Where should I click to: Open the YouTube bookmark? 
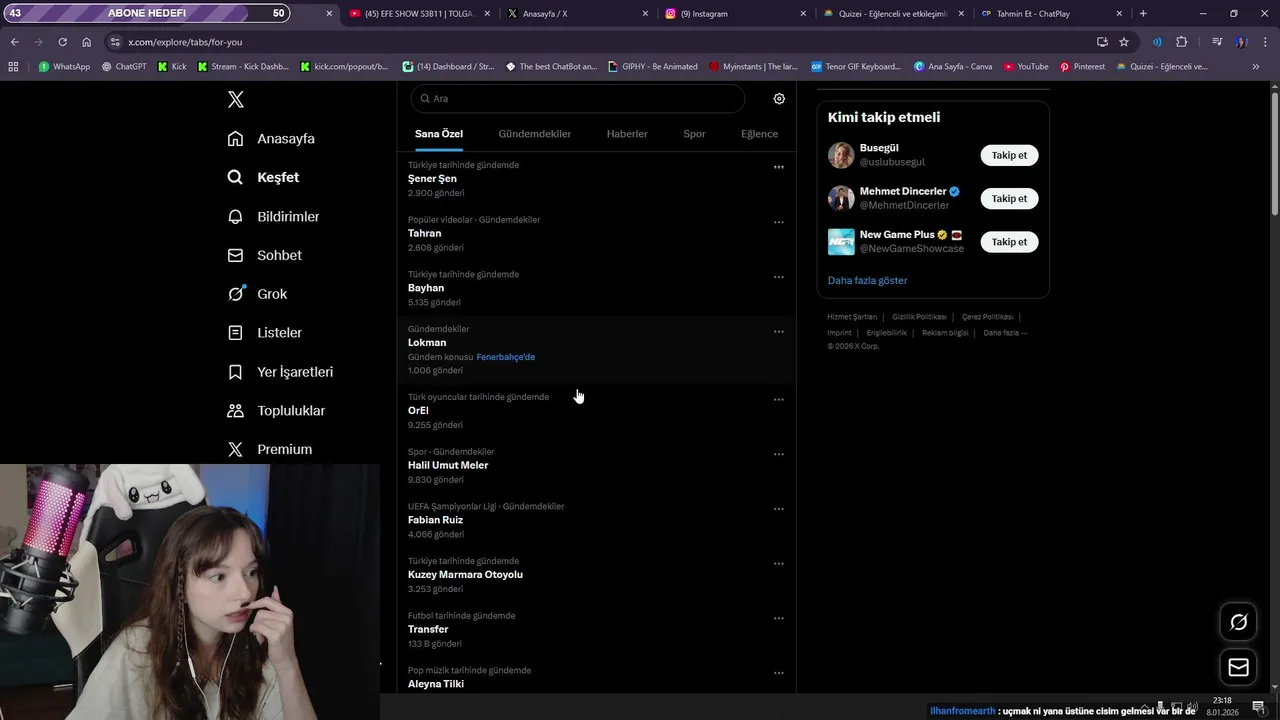[x=1026, y=66]
